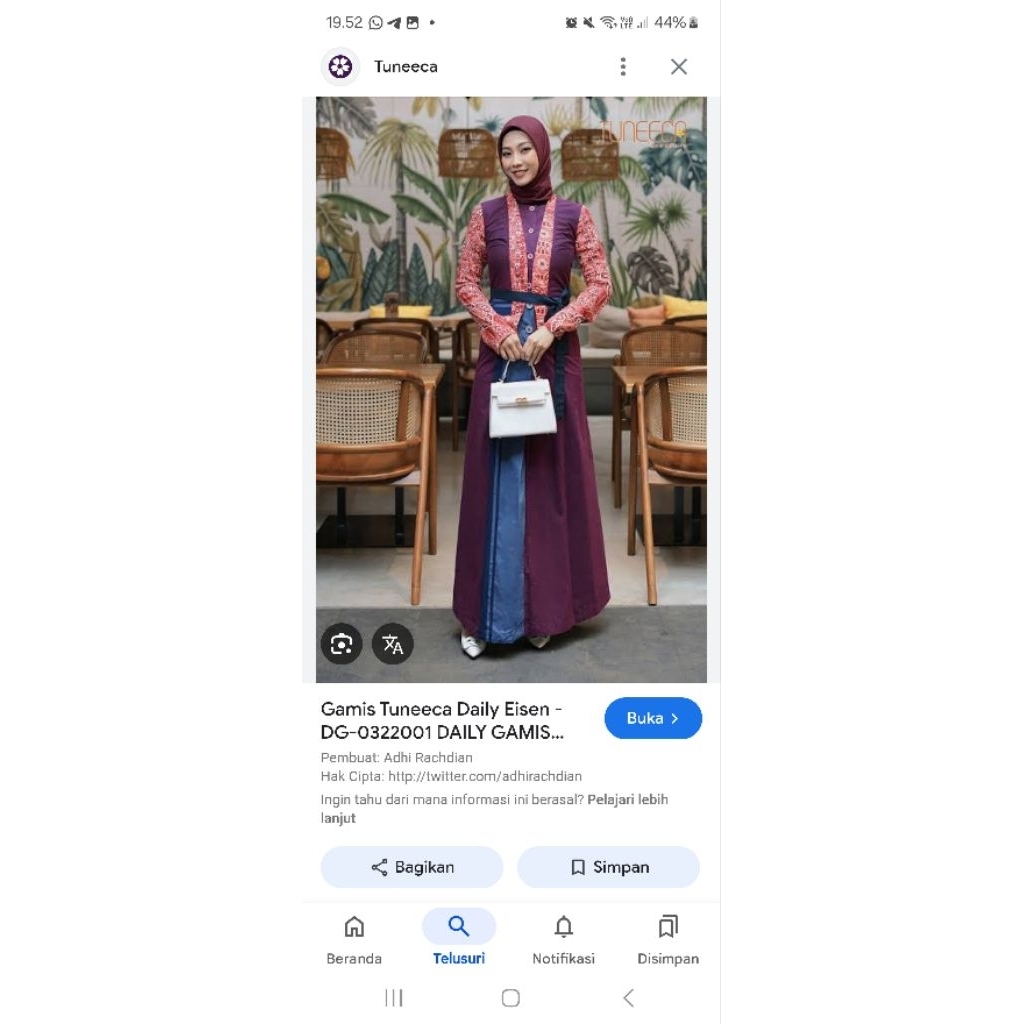The height and width of the screenshot is (1024, 1024).
Task: Tap the Tuneeca source name
Action: coord(406,67)
